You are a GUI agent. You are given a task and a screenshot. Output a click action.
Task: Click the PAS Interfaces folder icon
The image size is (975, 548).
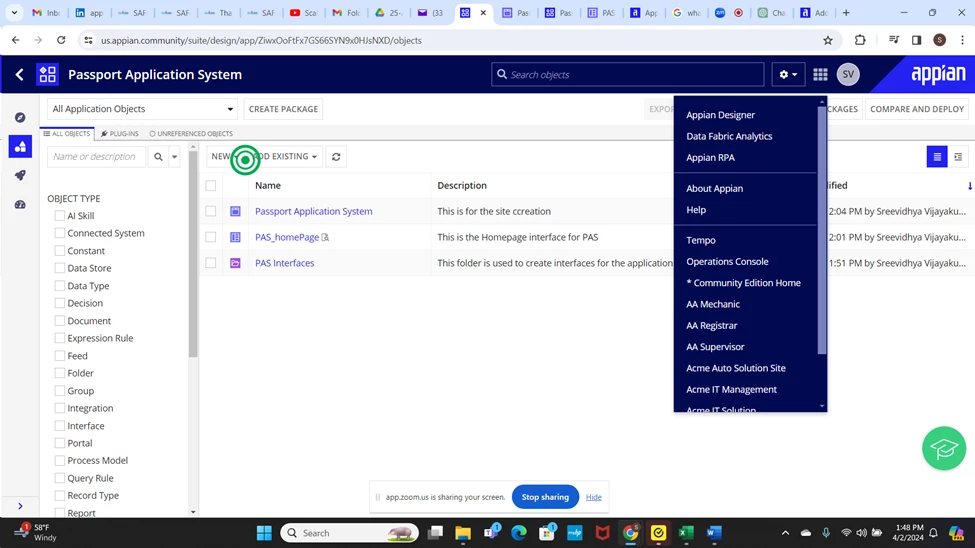pyautogui.click(x=235, y=263)
